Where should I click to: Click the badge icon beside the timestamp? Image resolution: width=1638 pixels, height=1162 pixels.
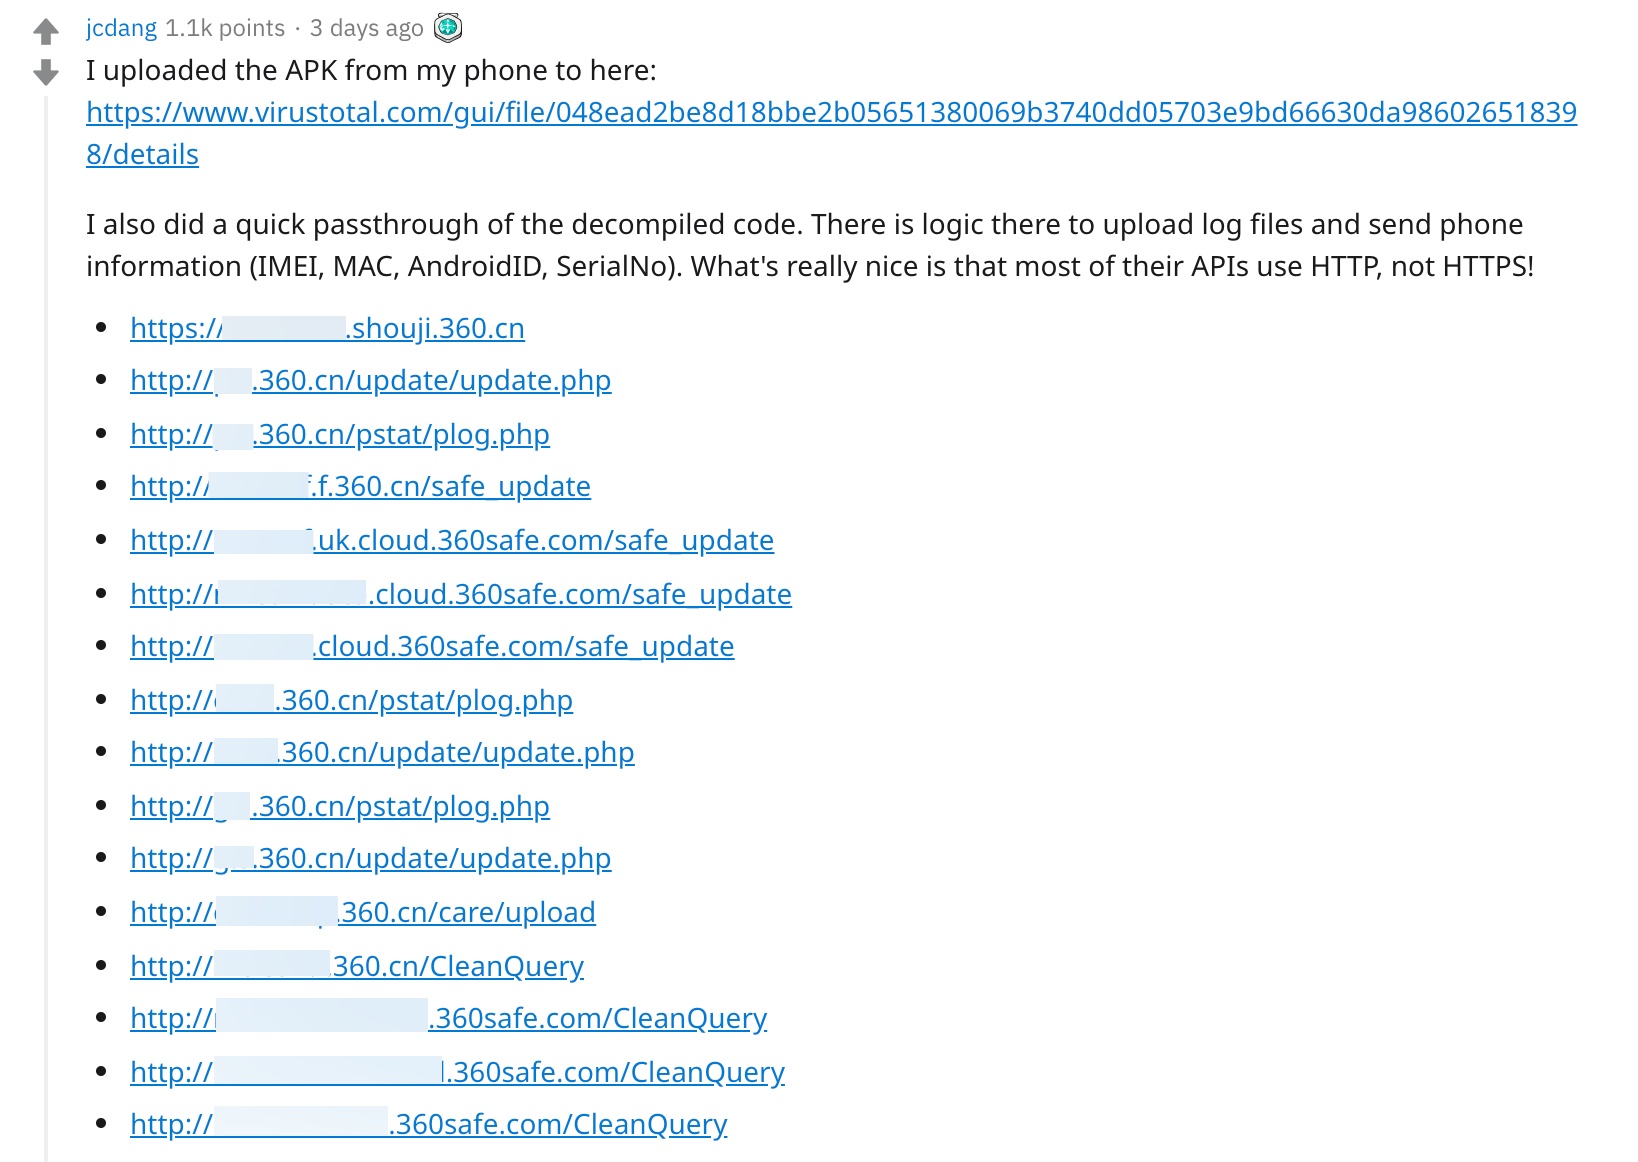448,28
